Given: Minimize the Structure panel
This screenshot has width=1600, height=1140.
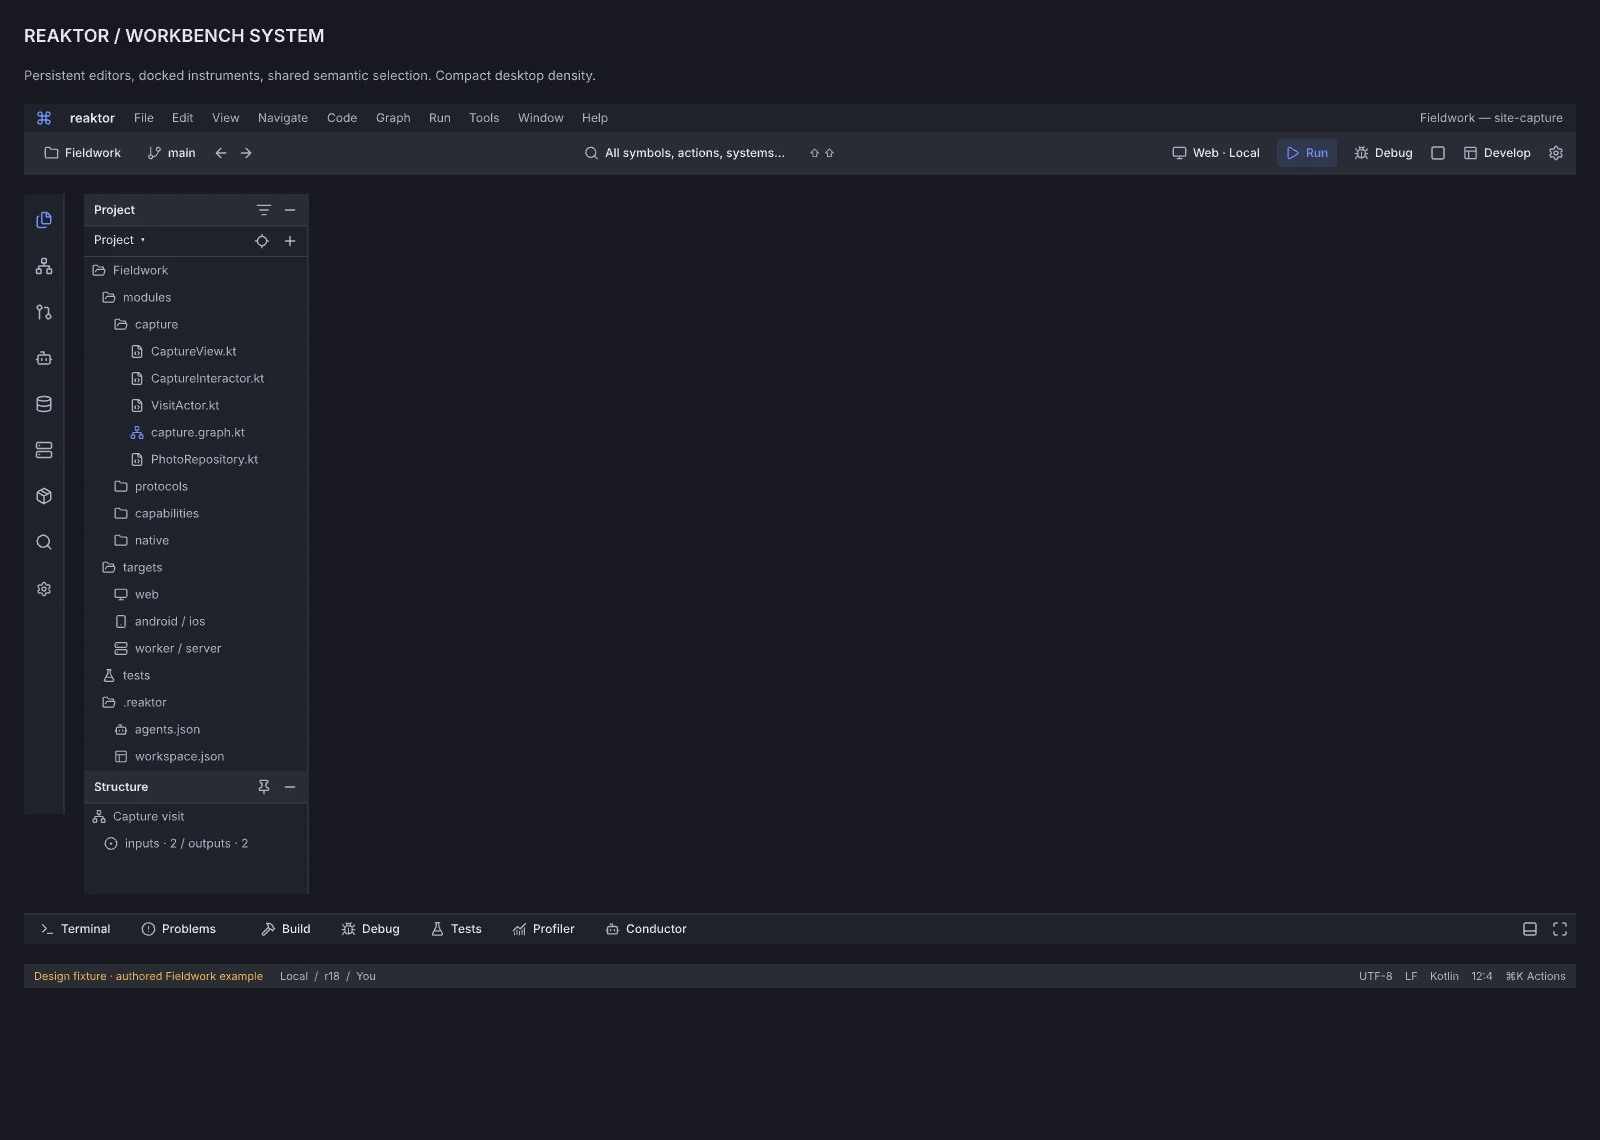Looking at the screenshot, I should coord(290,787).
